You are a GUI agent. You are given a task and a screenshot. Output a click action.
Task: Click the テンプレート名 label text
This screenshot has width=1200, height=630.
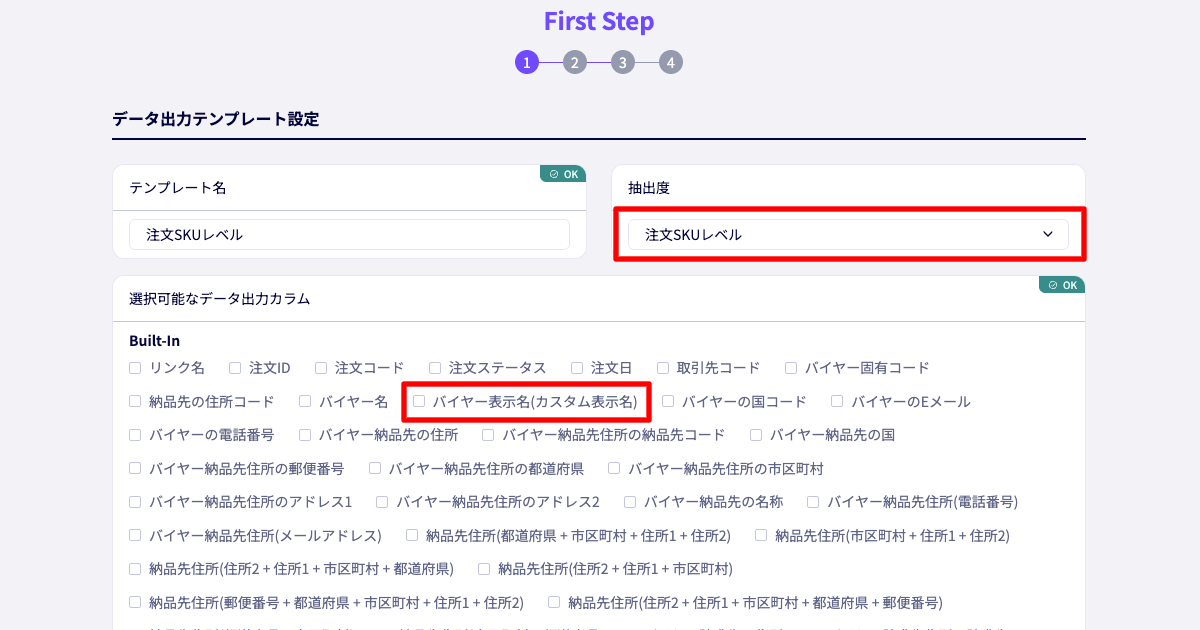(177, 187)
